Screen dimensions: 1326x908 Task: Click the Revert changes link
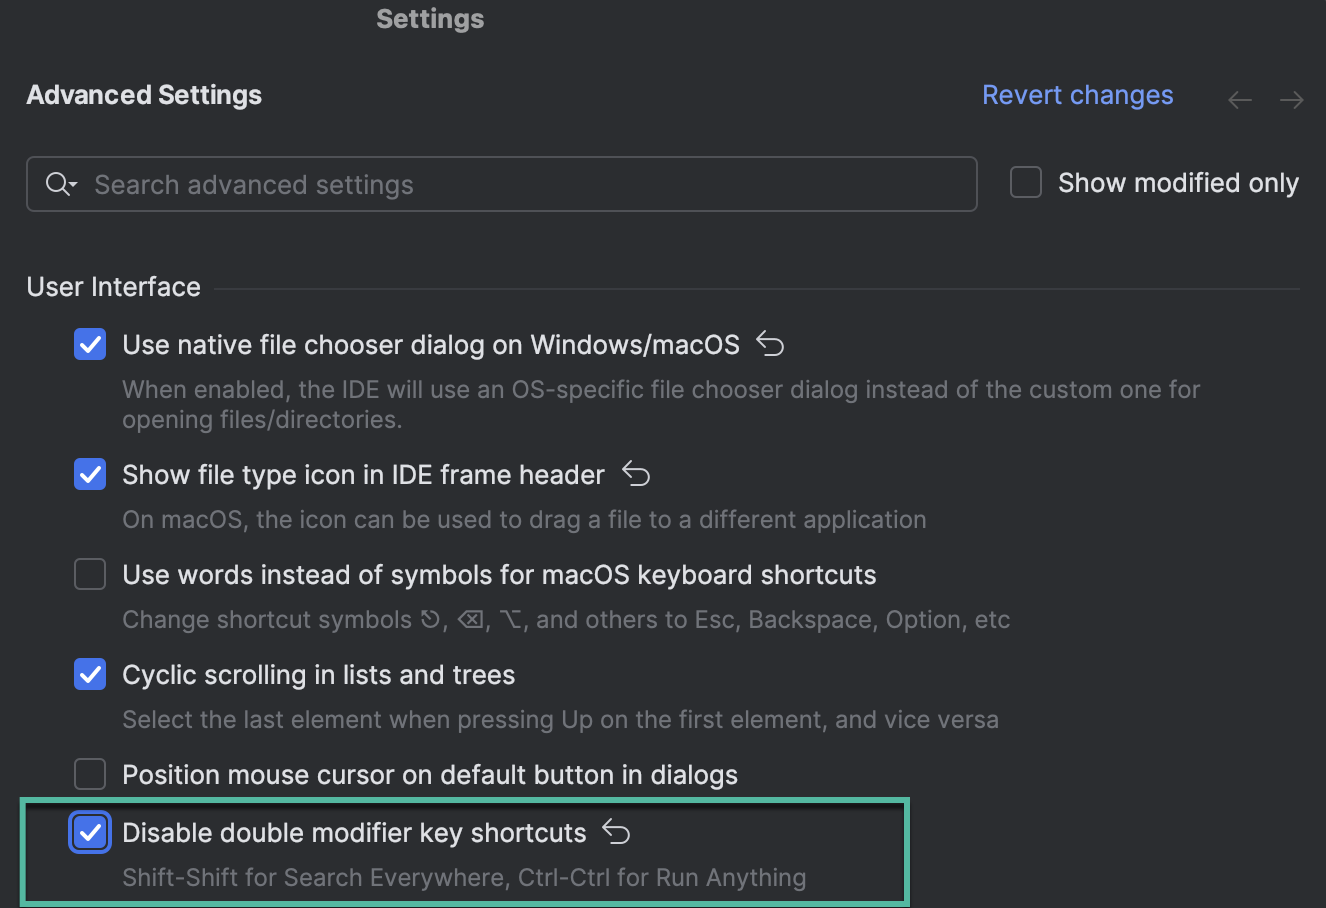coord(1078,94)
